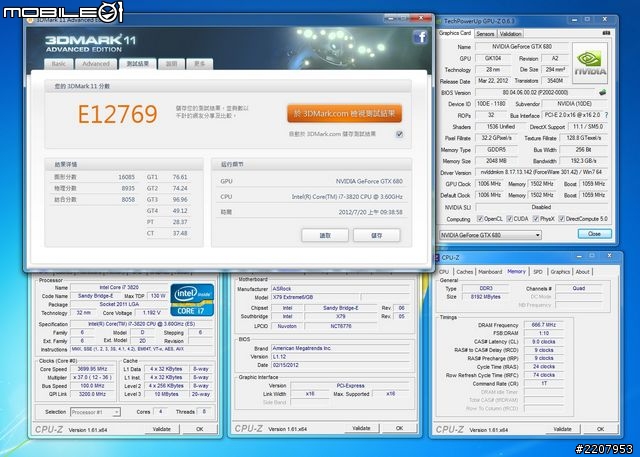The width and height of the screenshot is (640, 457).
Task: Click the 儲存 save button in 3DMark 11
Action: [377, 235]
